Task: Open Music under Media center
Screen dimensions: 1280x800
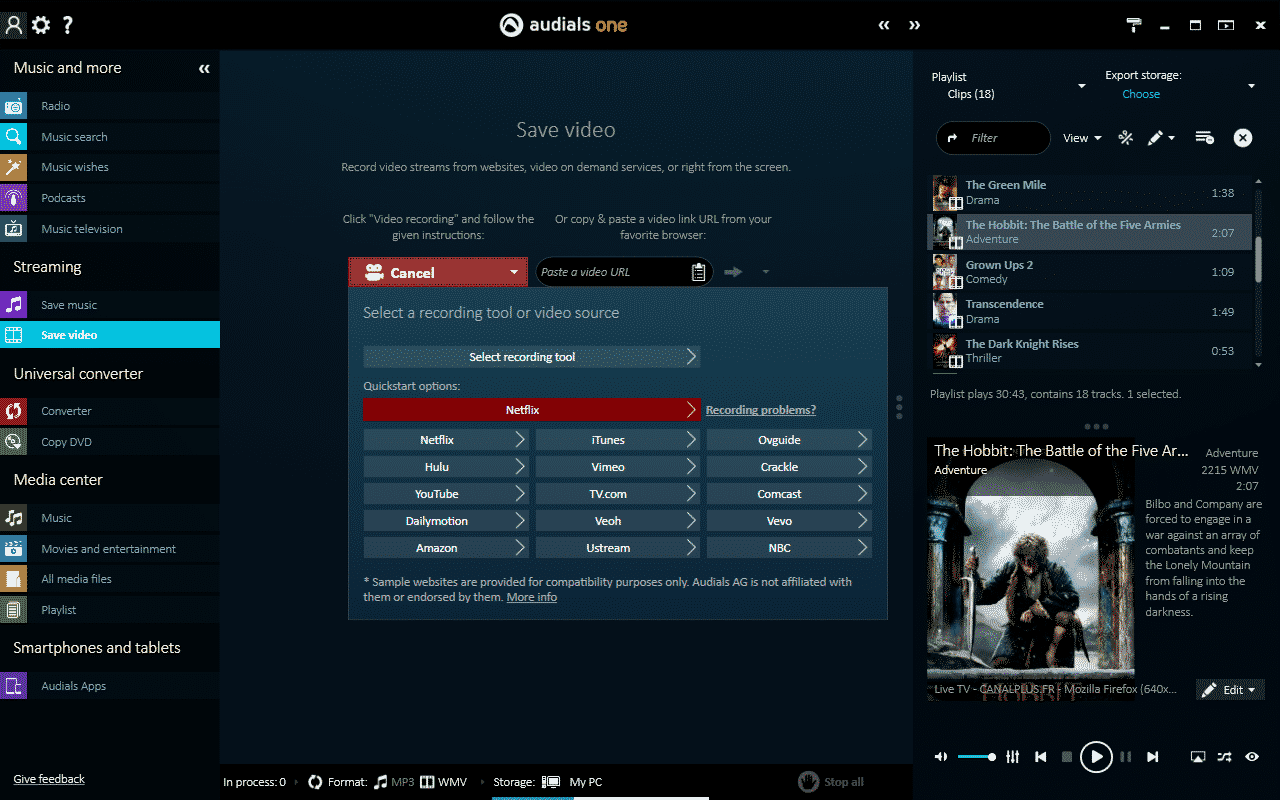Action: click(110, 518)
